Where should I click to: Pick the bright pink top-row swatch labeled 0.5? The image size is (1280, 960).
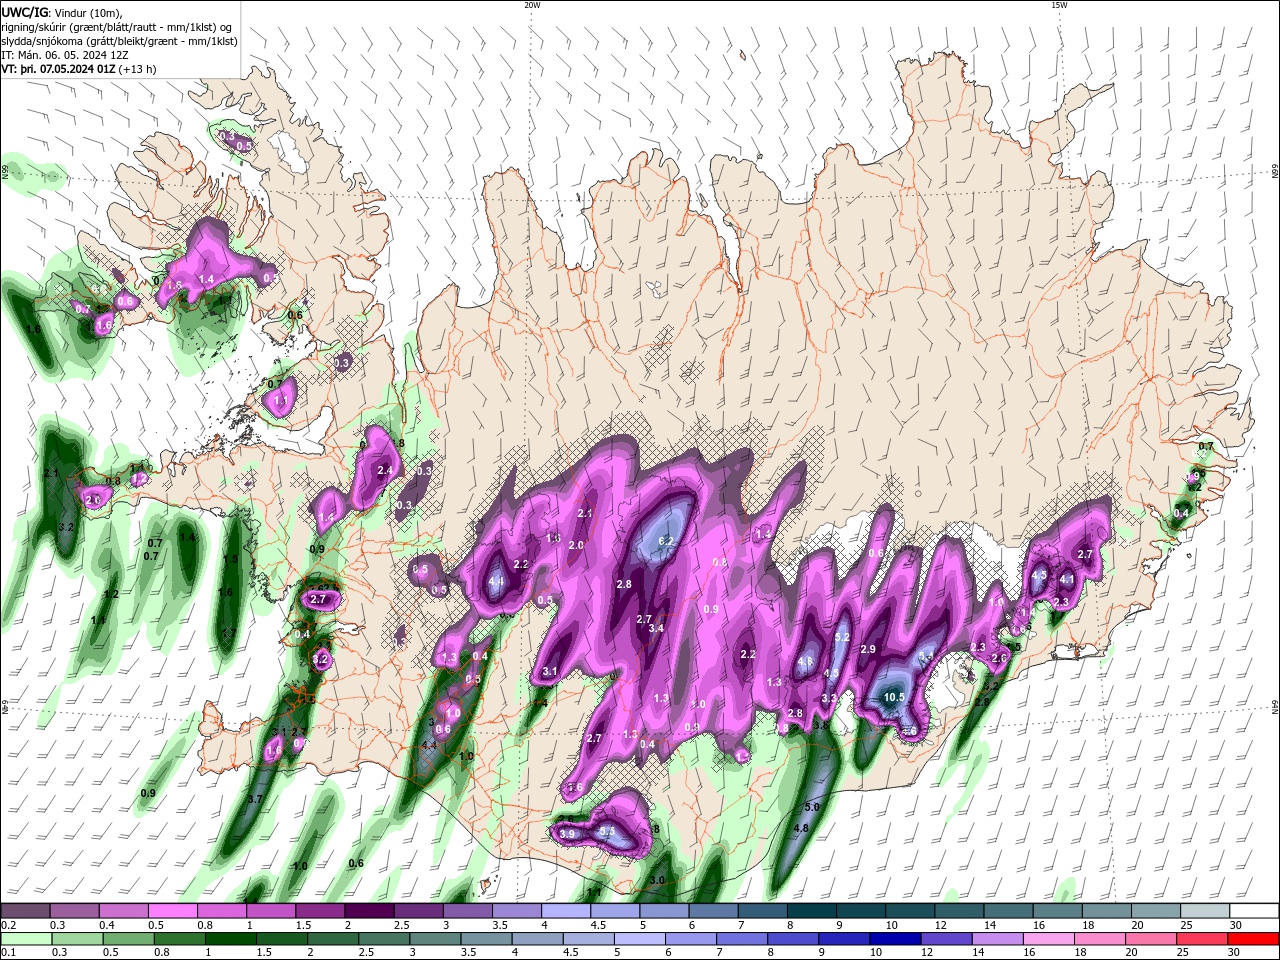(x=172, y=911)
